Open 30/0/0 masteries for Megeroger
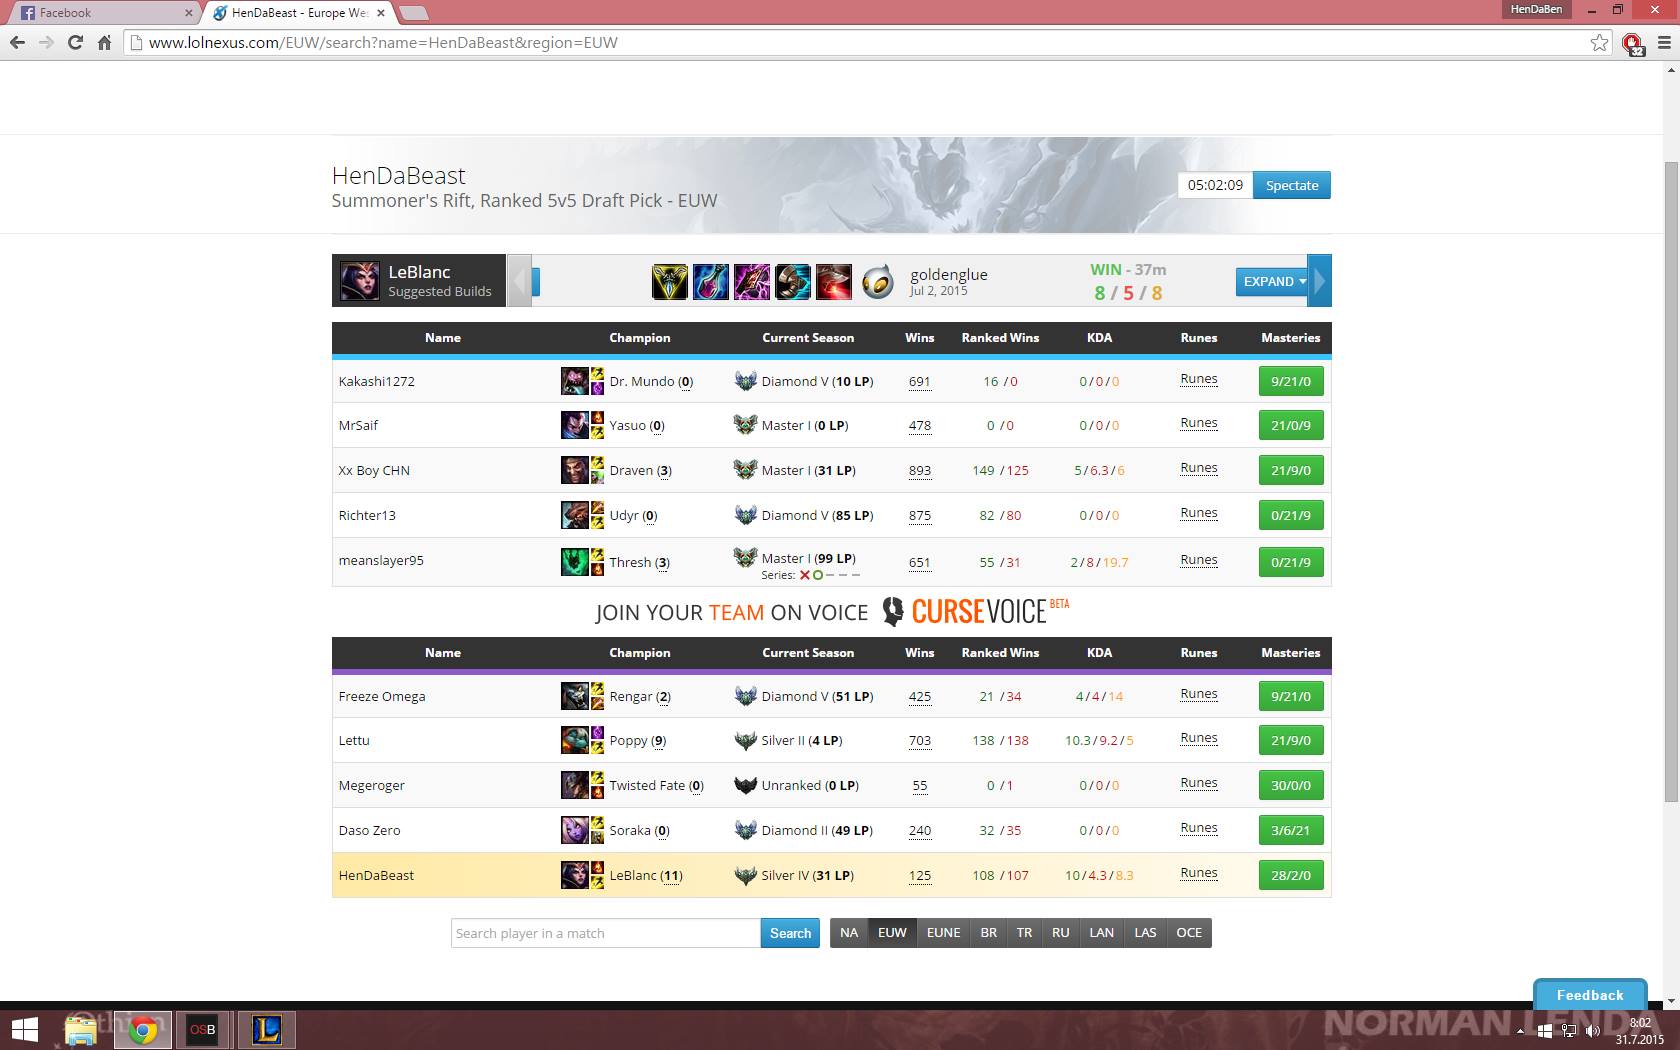This screenshot has width=1680, height=1050. point(1291,785)
